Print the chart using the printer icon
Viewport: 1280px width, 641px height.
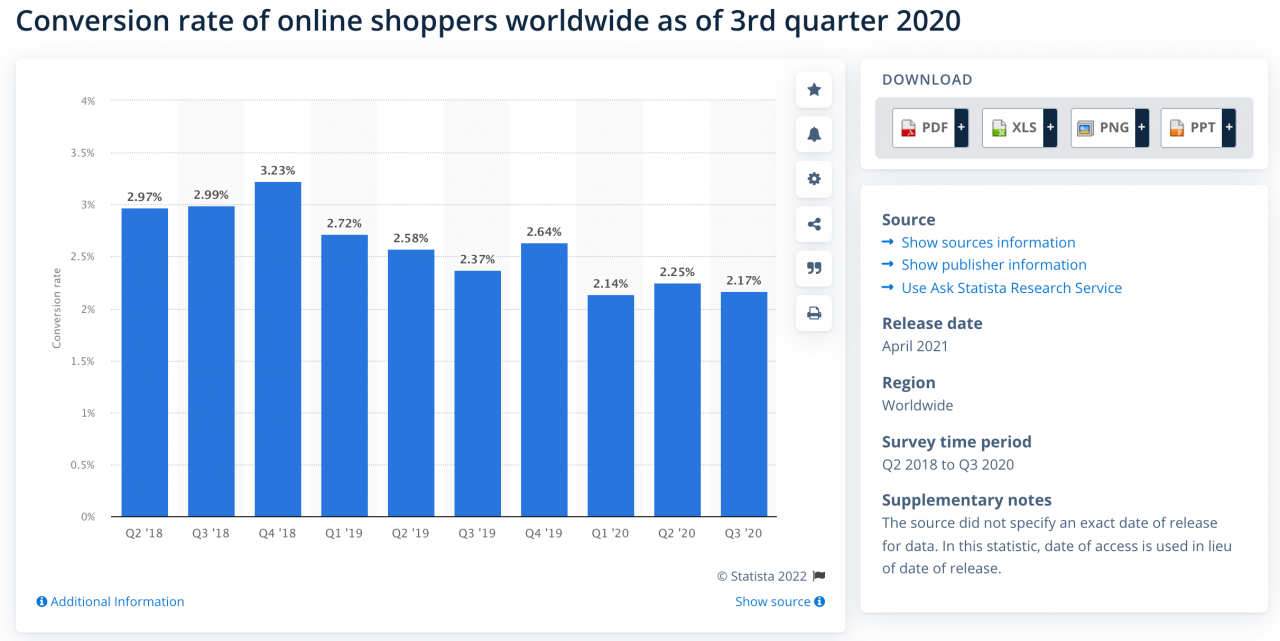tap(813, 313)
